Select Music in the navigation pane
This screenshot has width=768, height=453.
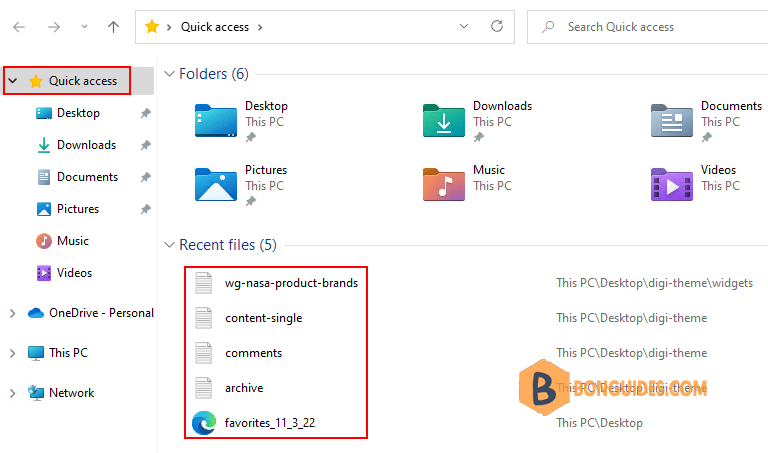pos(72,241)
